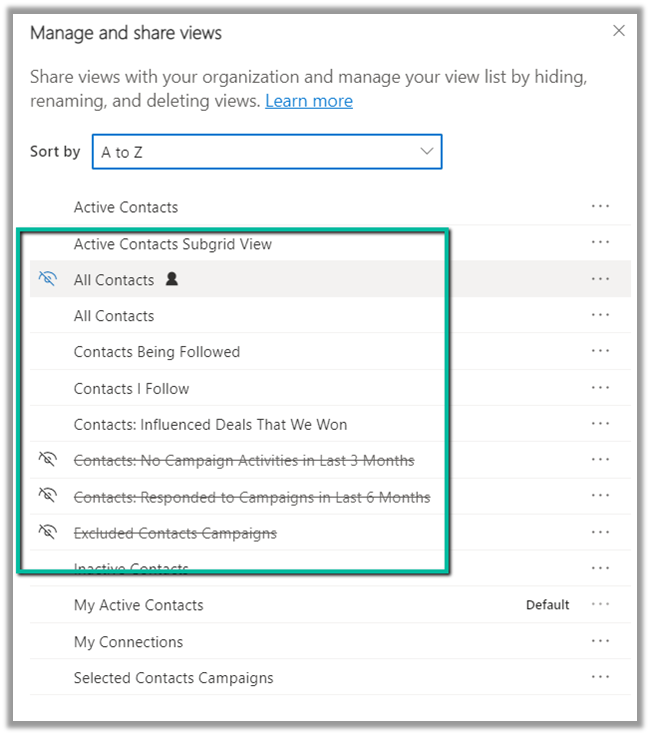Viewport: 650px width, 735px height.
Task: Select the struck-through Responded to Campaigns view
Action: pyautogui.click(x=252, y=497)
